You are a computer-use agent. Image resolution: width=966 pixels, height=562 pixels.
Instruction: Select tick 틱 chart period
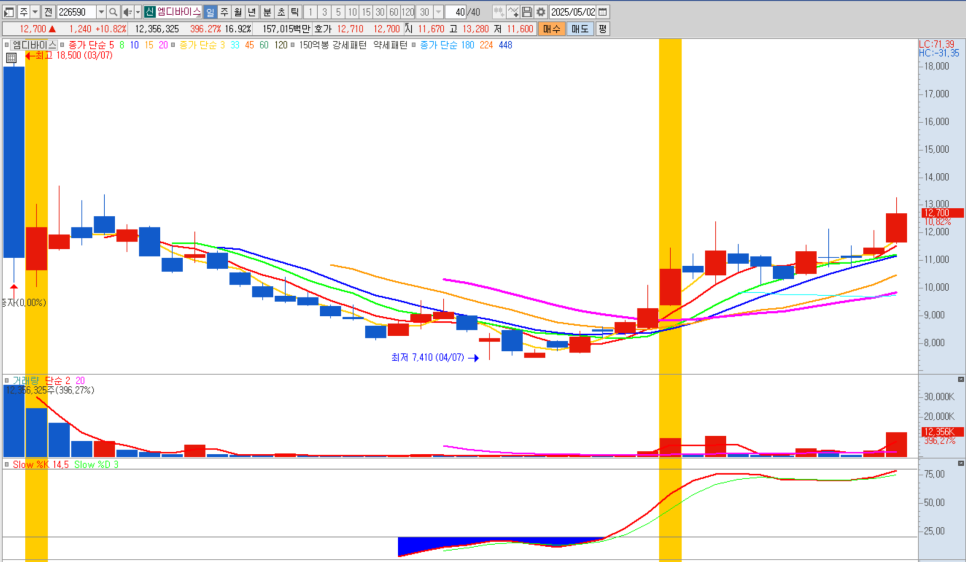[x=295, y=12]
